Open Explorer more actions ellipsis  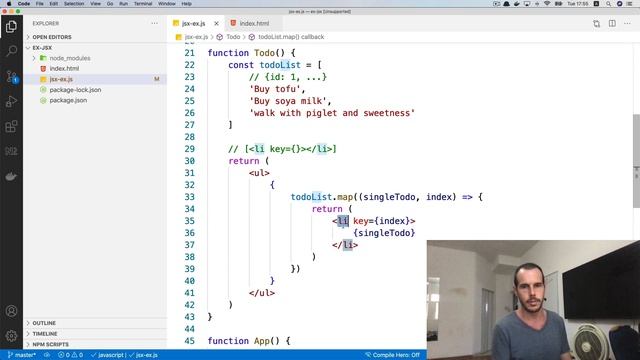[x=154, y=23]
